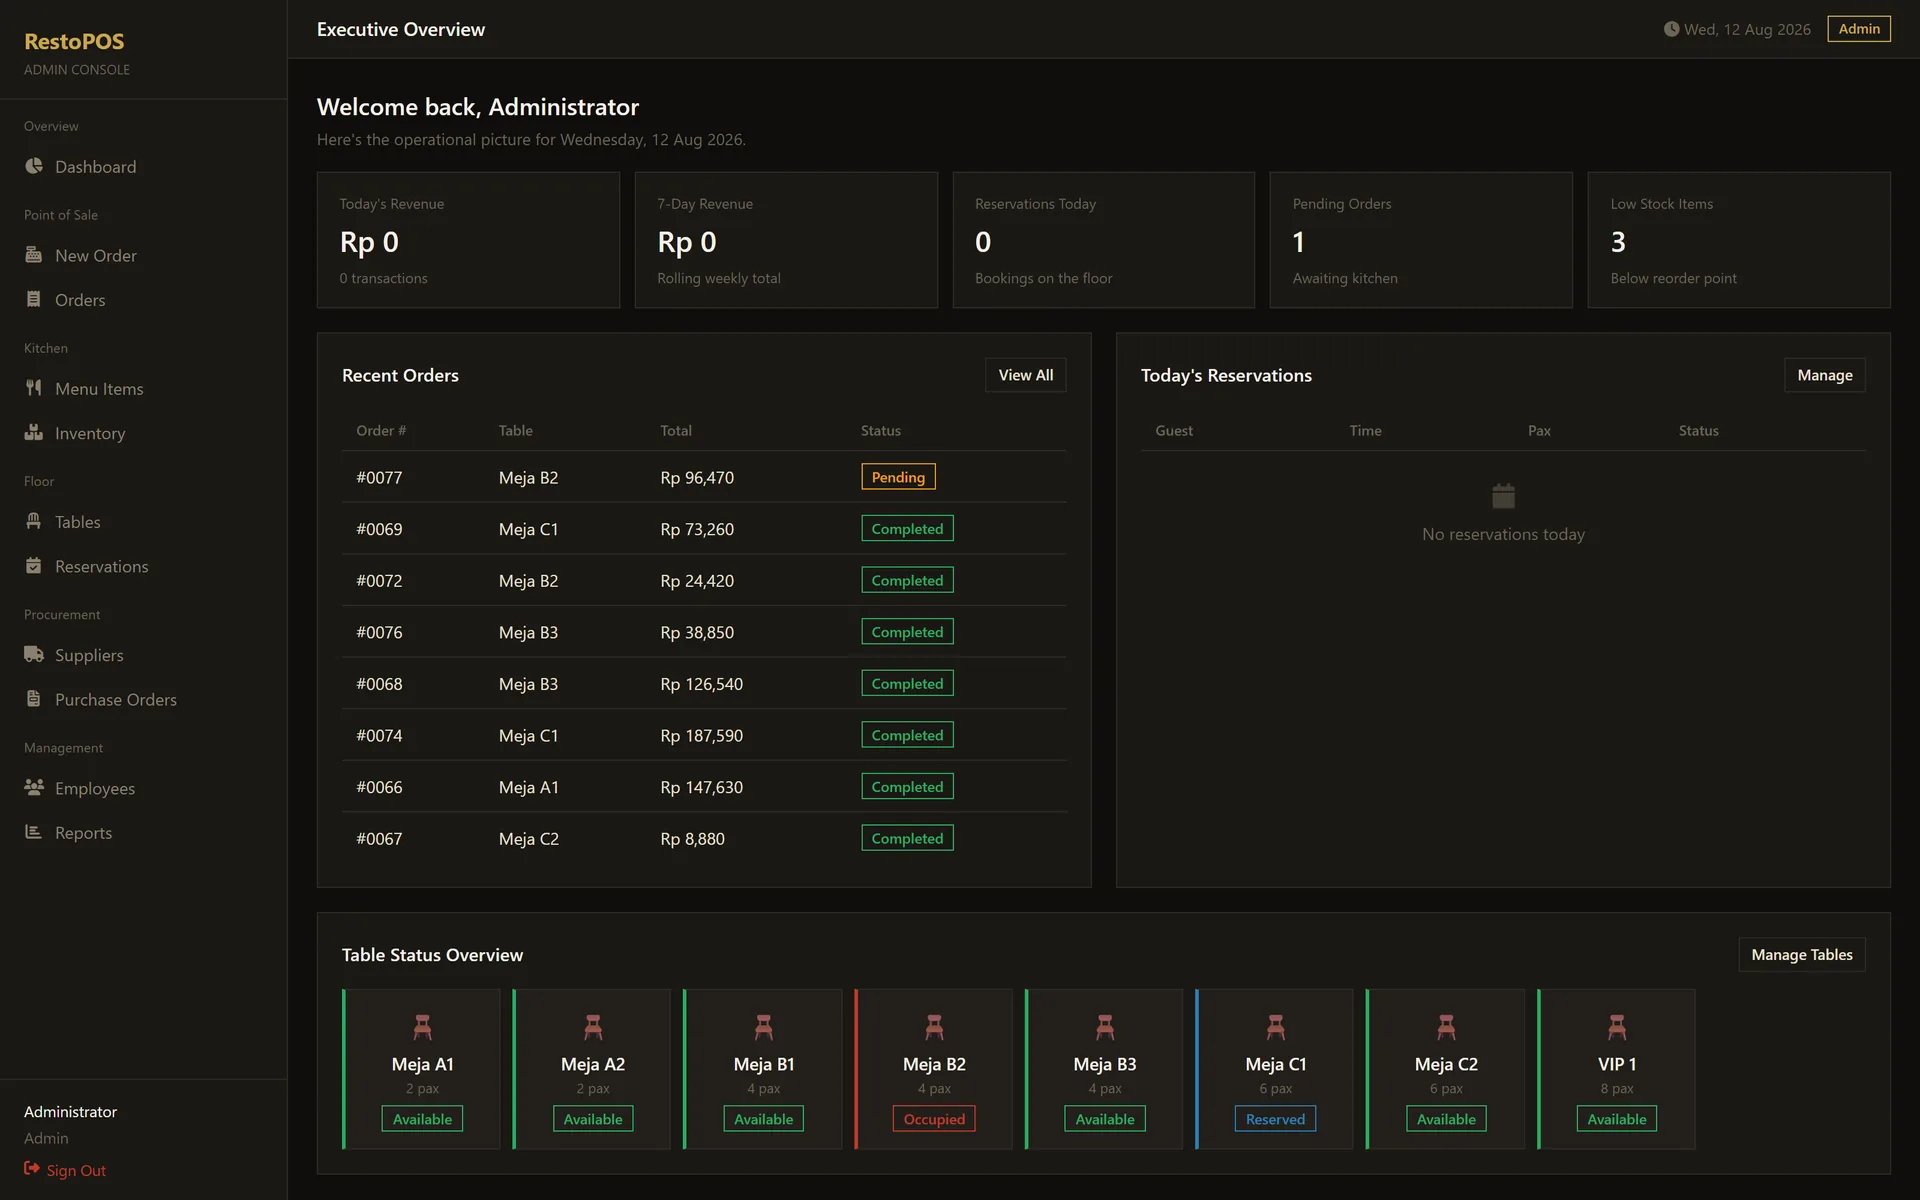Image resolution: width=1920 pixels, height=1200 pixels.
Task: Click the Reservations Today card
Action: click(x=1104, y=240)
